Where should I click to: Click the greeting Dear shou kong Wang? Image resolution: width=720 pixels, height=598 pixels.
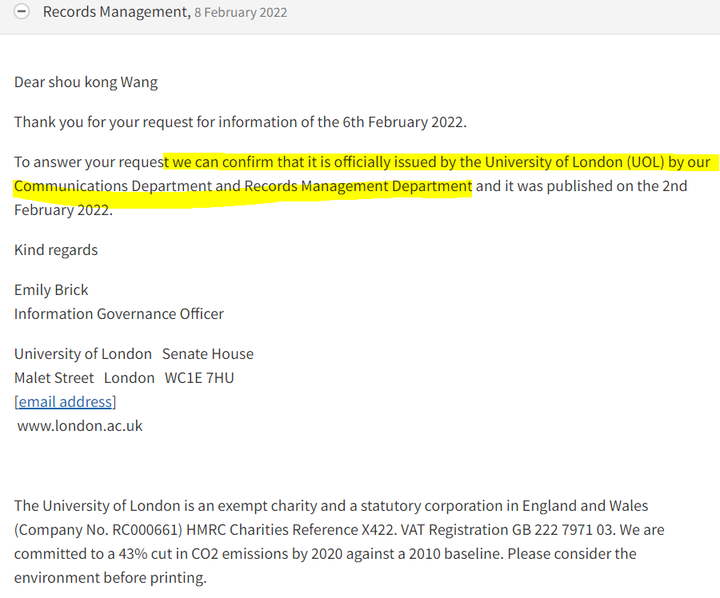click(86, 82)
